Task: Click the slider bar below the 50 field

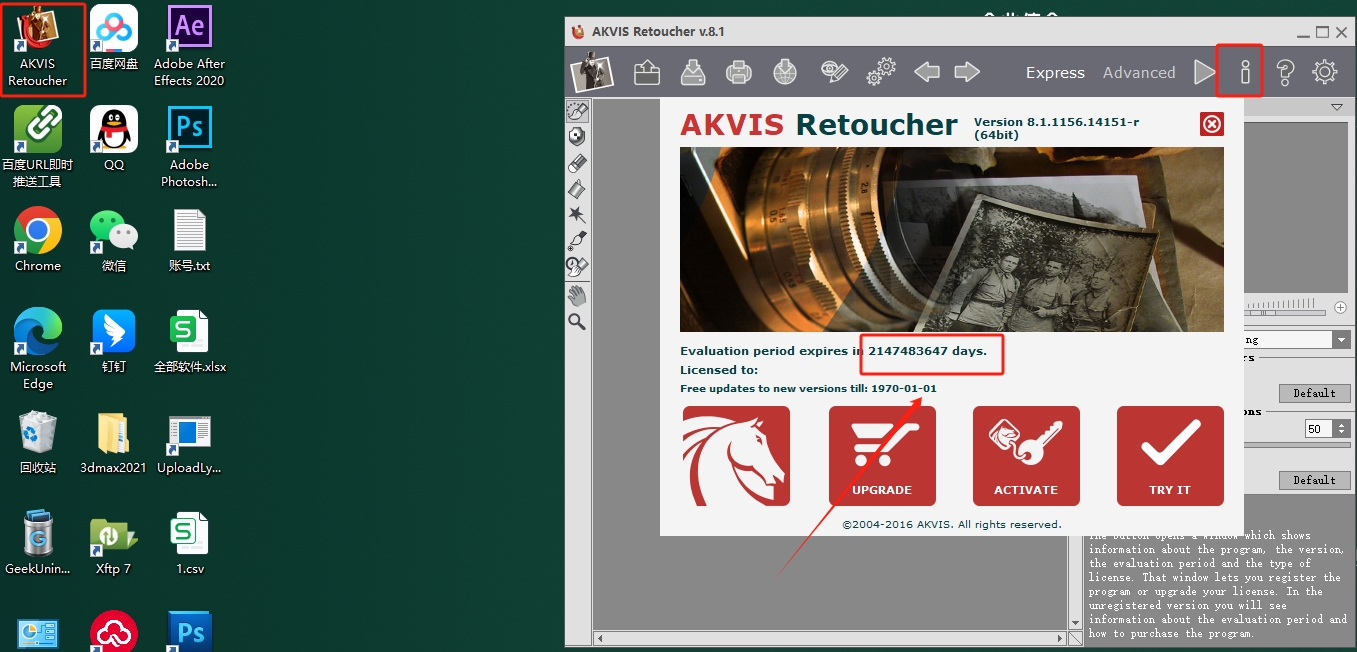Action: pos(1297,446)
